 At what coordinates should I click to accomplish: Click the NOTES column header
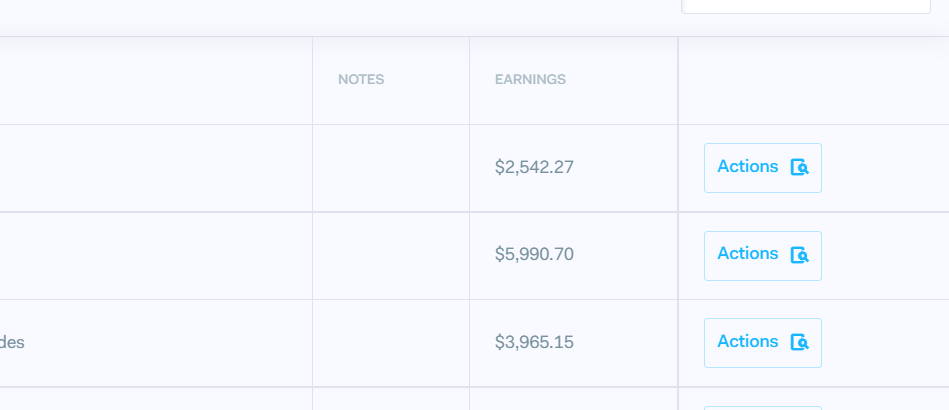(x=361, y=80)
